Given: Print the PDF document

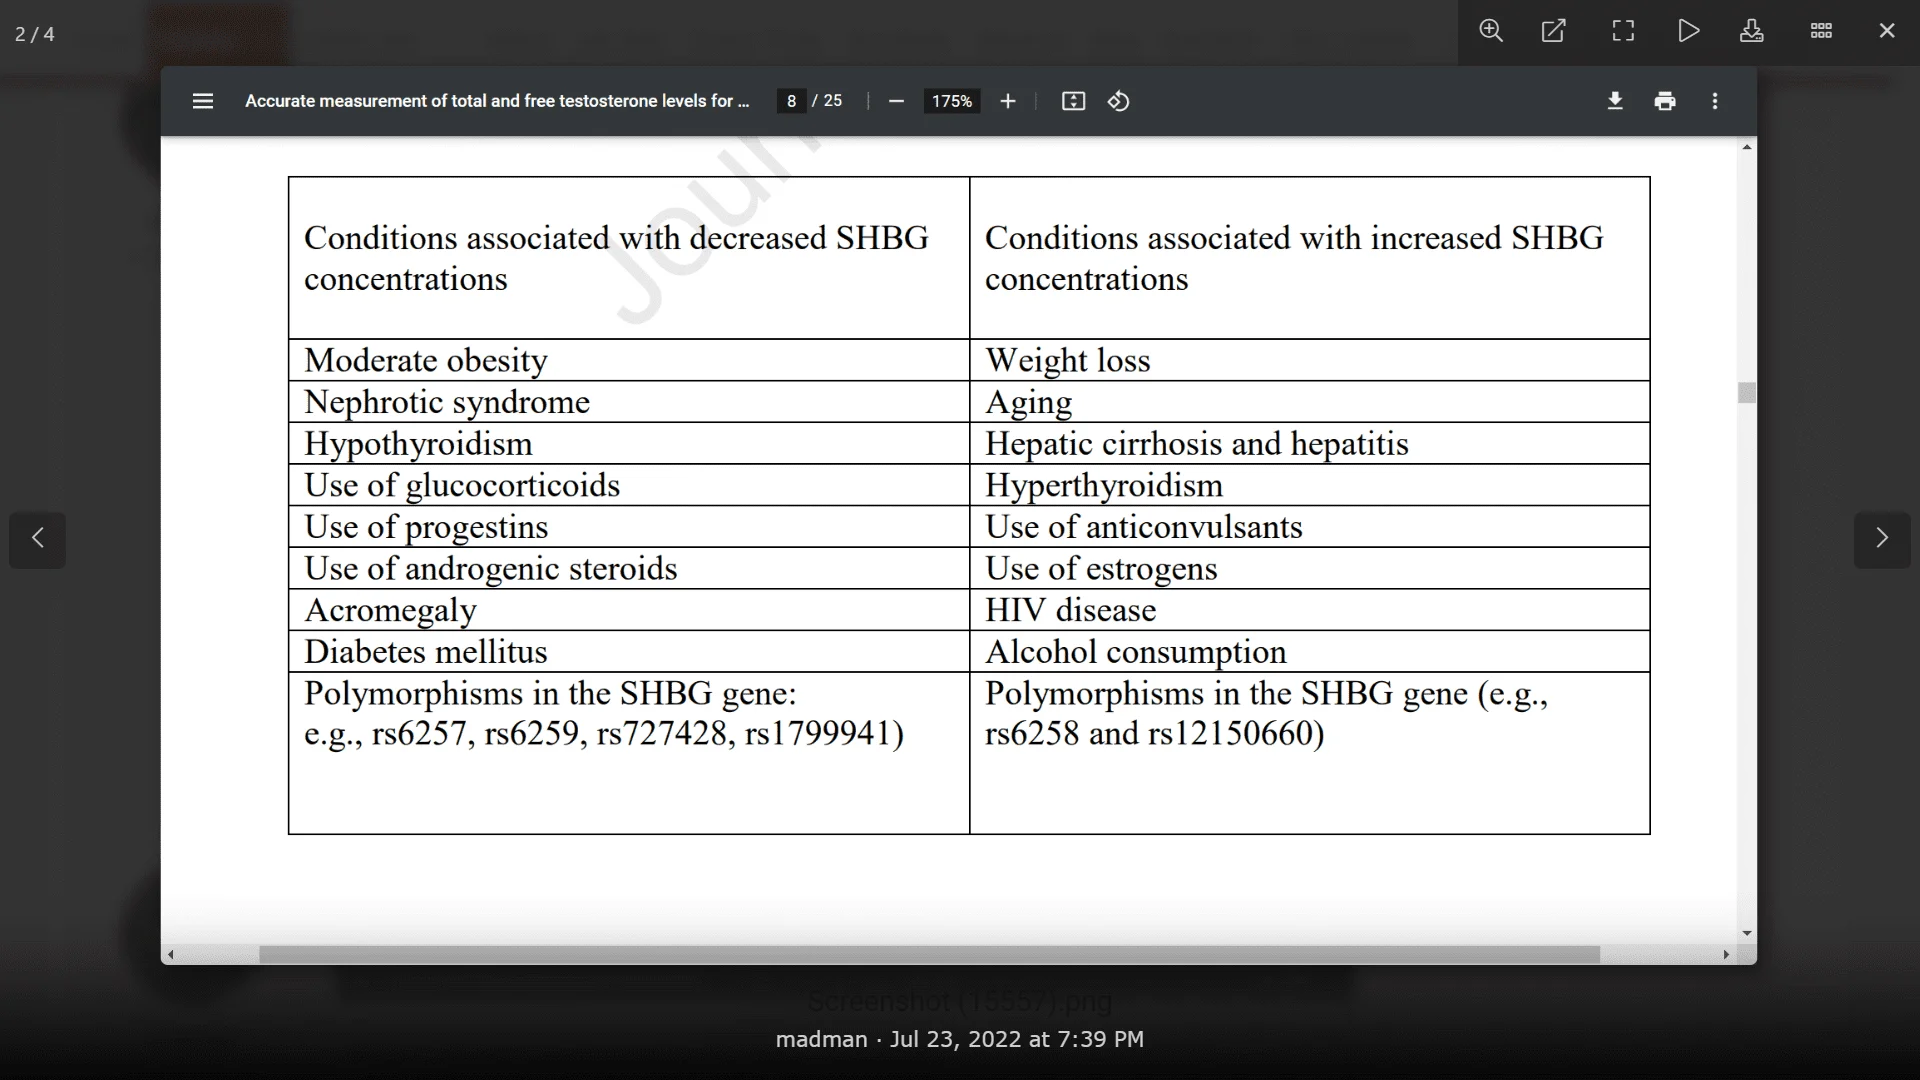Looking at the screenshot, I should (x=1665, y=101).
